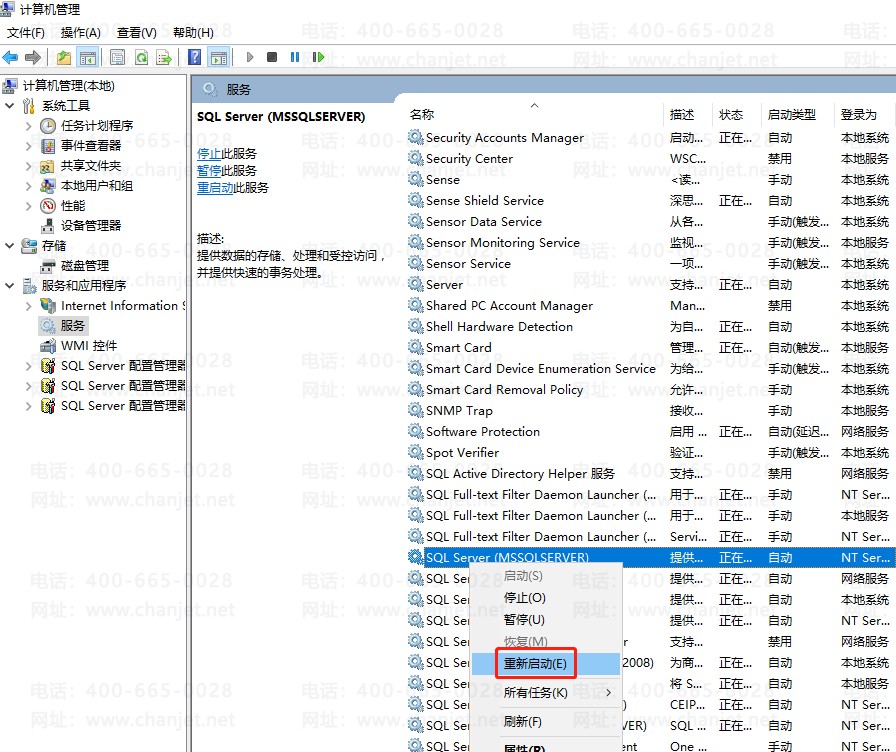Click the Security Center service gear icon

pos(415,158)
